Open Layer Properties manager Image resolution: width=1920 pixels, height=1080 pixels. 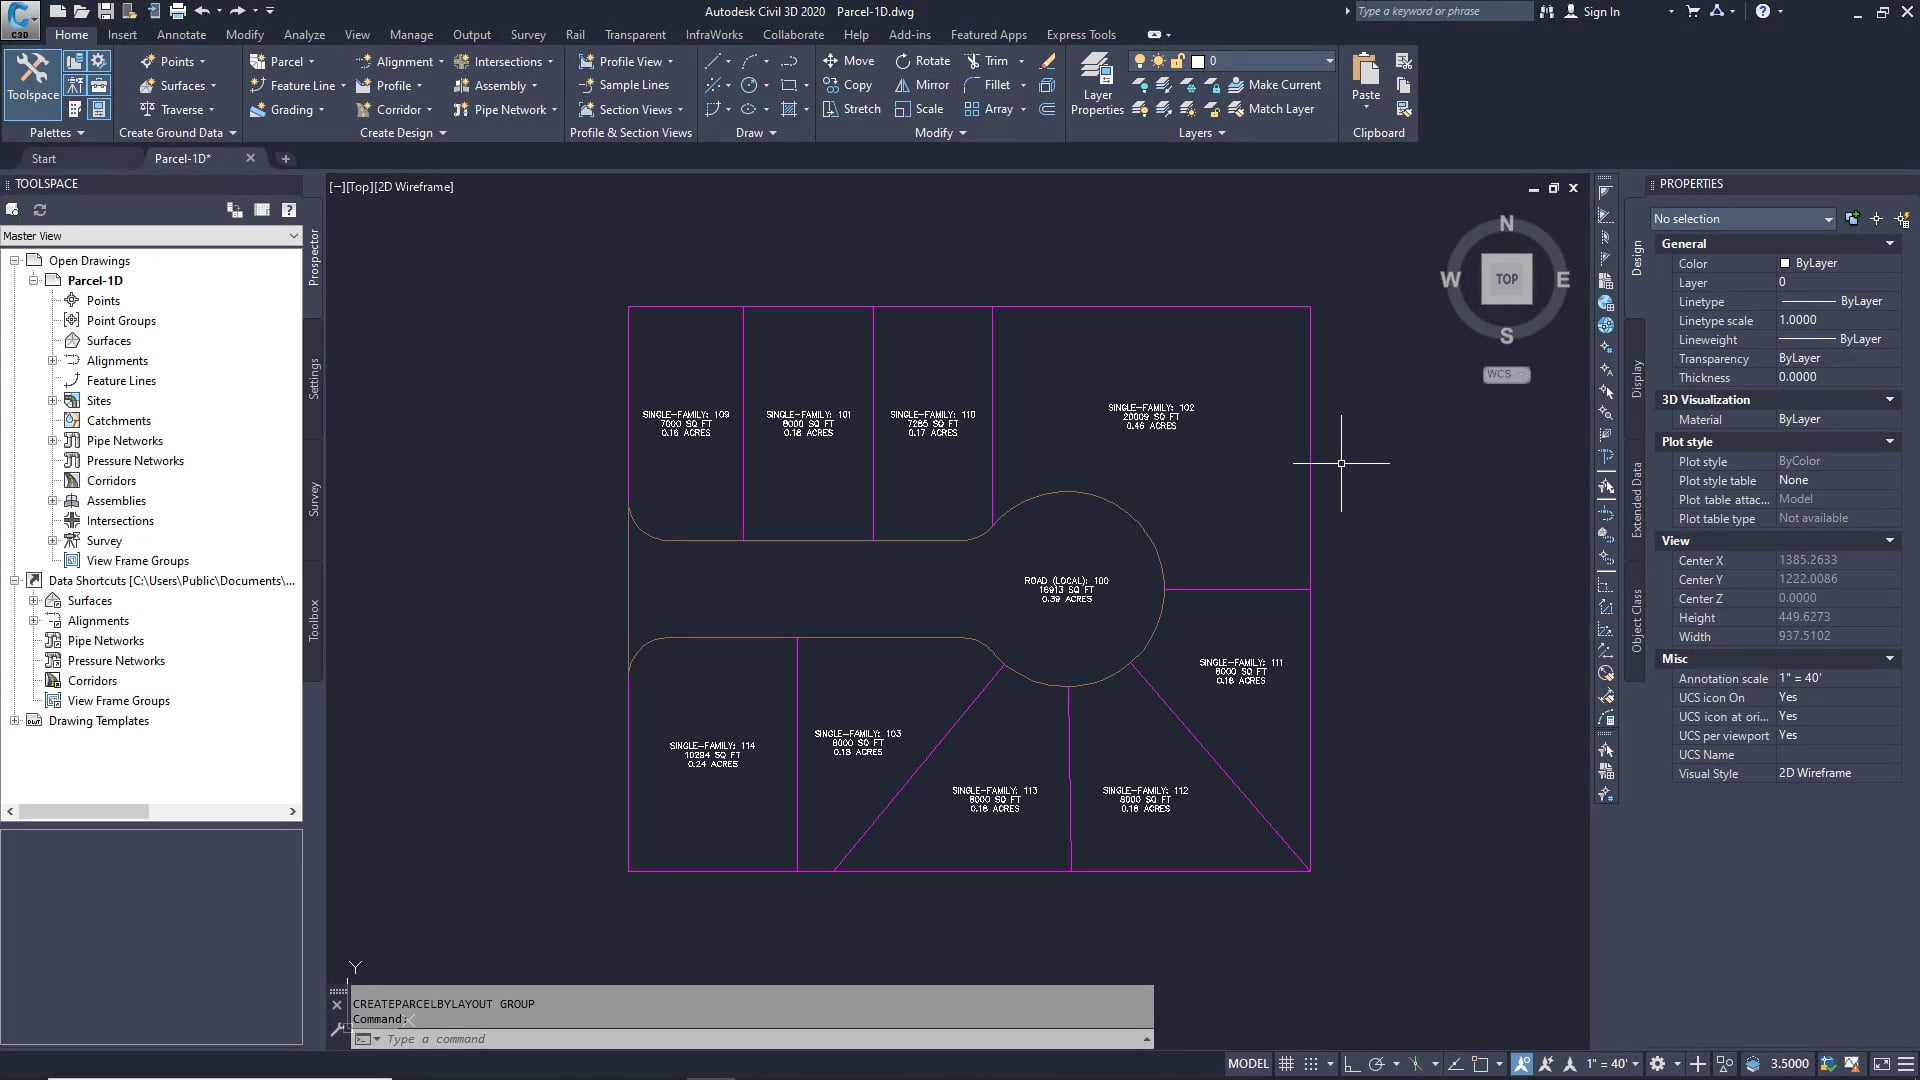(x=1097, y=80)
